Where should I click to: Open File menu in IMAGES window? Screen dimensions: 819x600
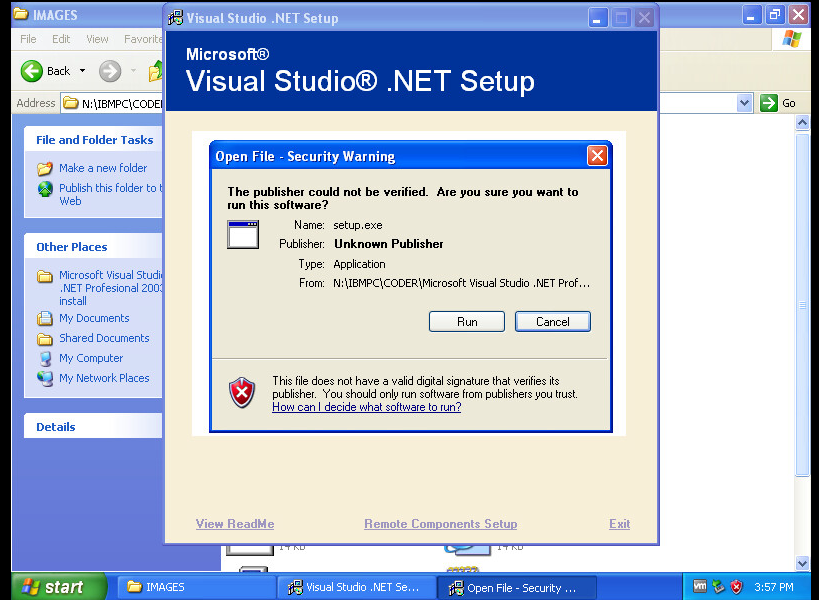coord(28,39)
